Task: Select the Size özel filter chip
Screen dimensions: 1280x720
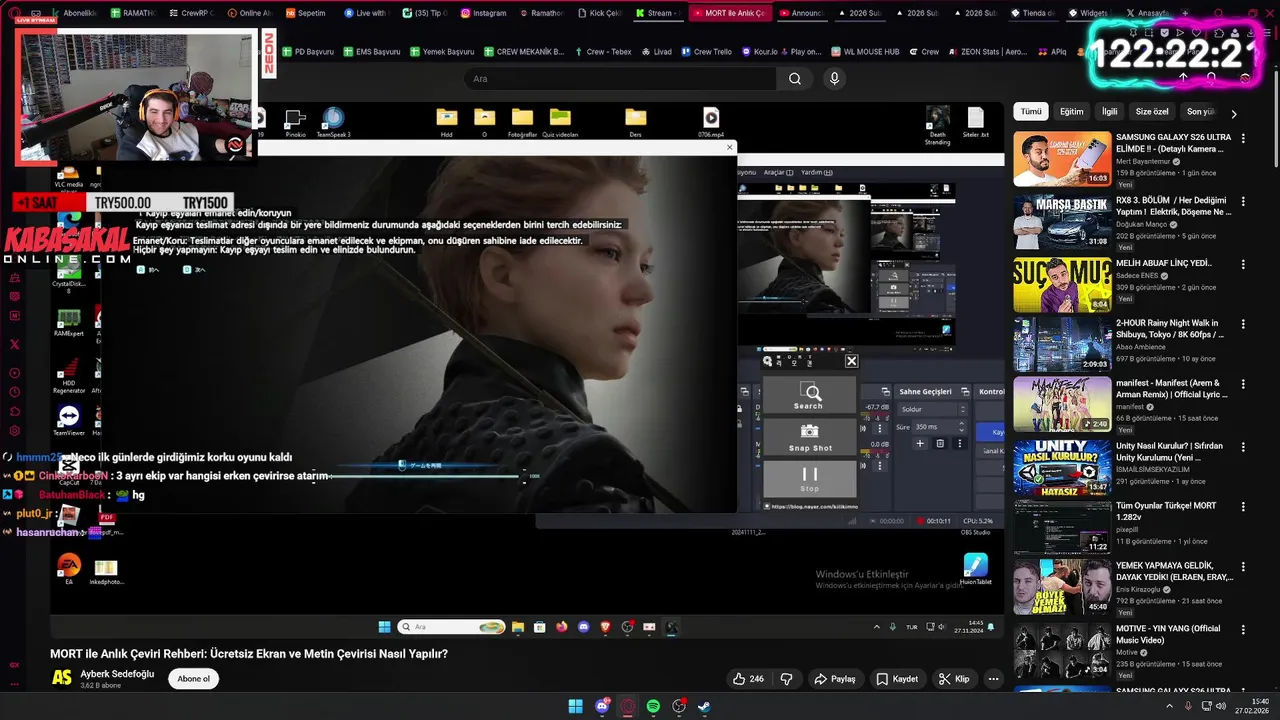Action: click(x=1152, y=112)
